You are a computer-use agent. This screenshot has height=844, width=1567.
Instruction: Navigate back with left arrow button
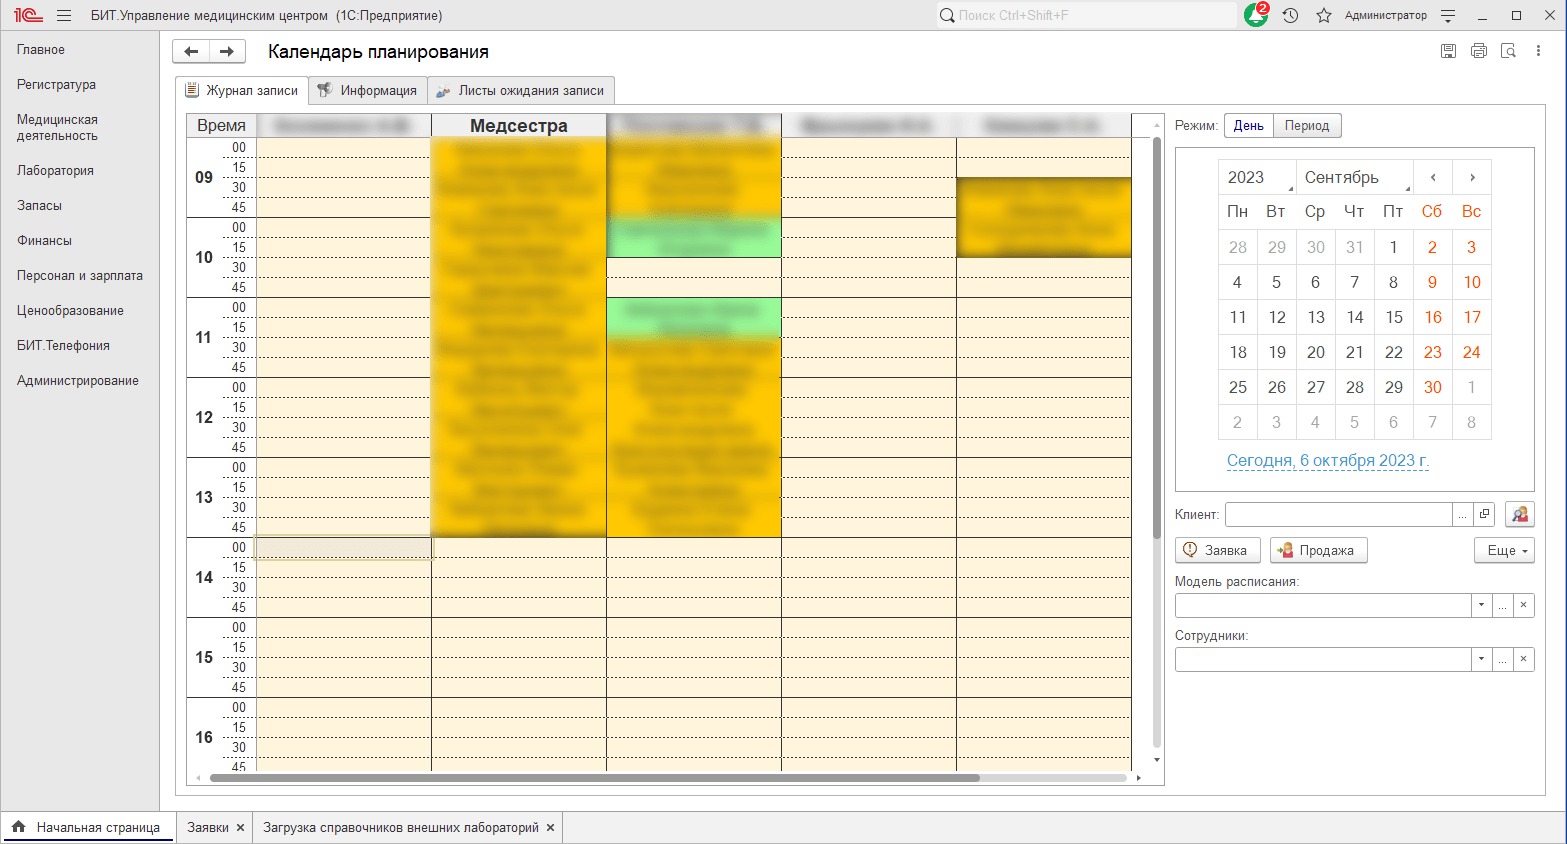[191, 52]
